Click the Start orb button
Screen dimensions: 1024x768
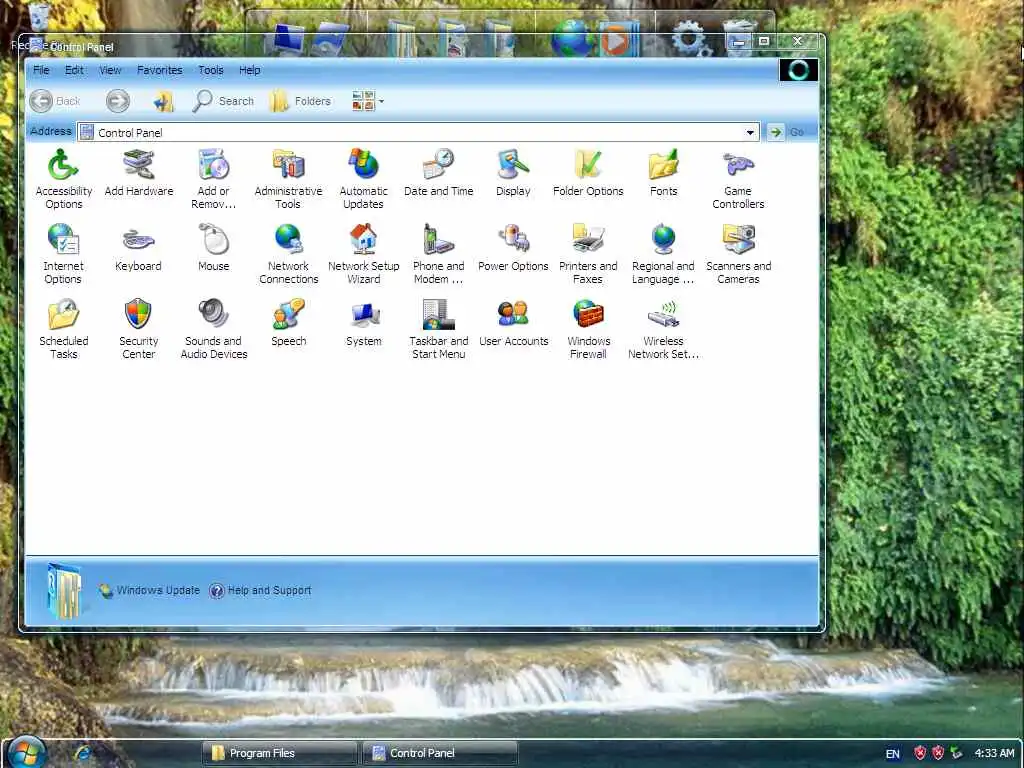27,752
